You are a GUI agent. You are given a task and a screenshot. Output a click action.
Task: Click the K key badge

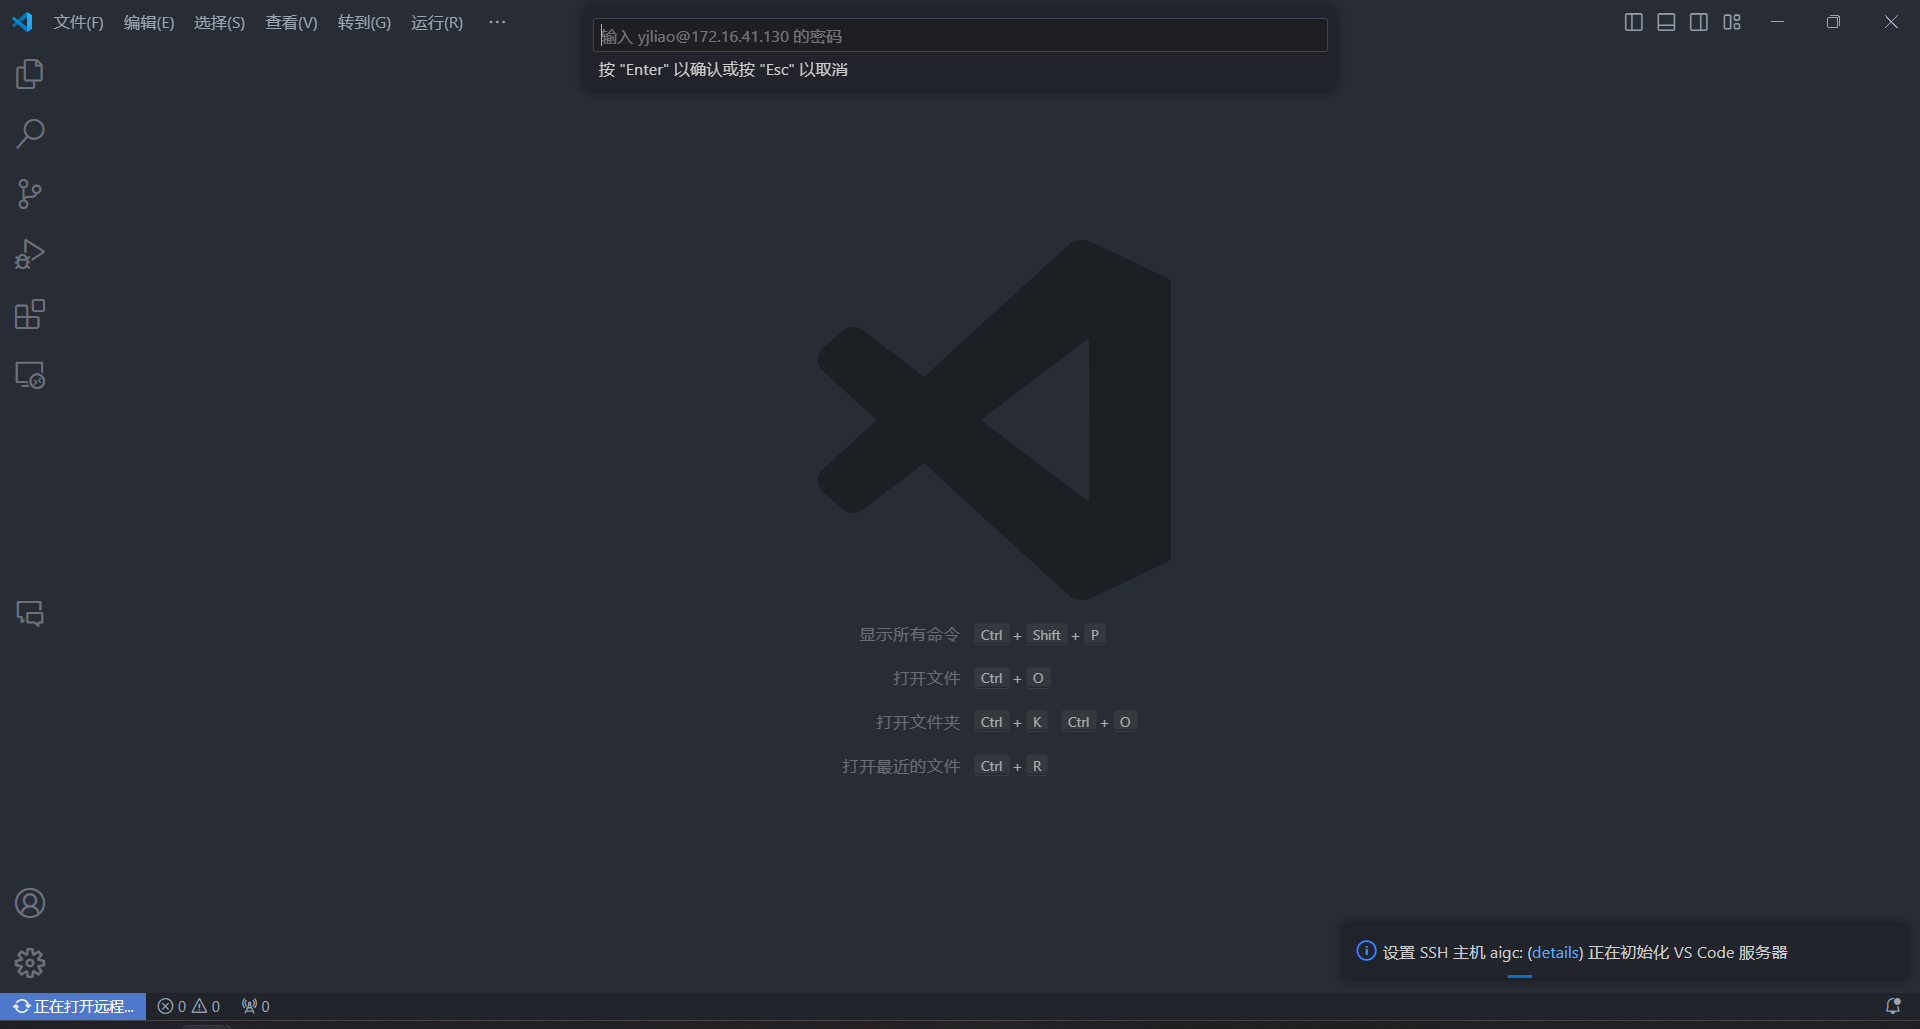pyautogui.click(x=1037, y=722)
